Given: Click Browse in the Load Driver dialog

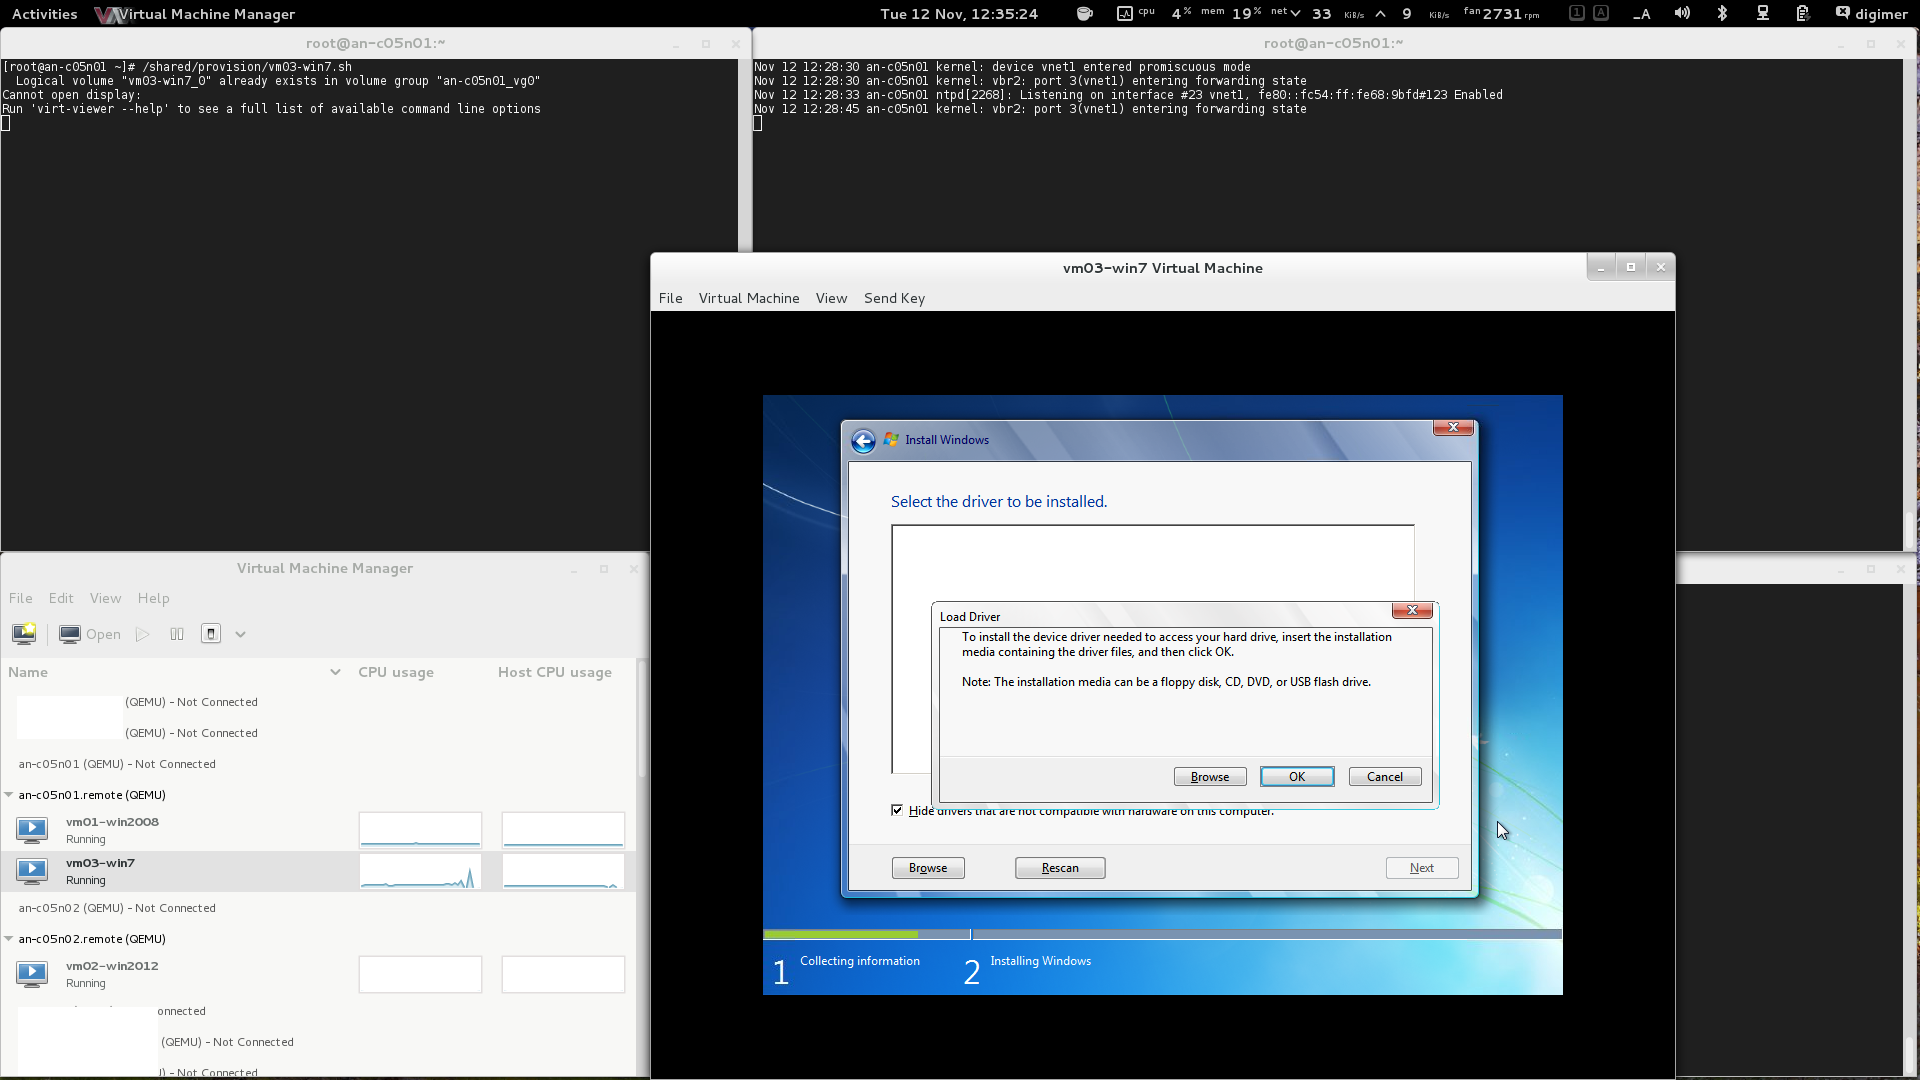Looking at the screenshot, I should tap(1210, 777).
